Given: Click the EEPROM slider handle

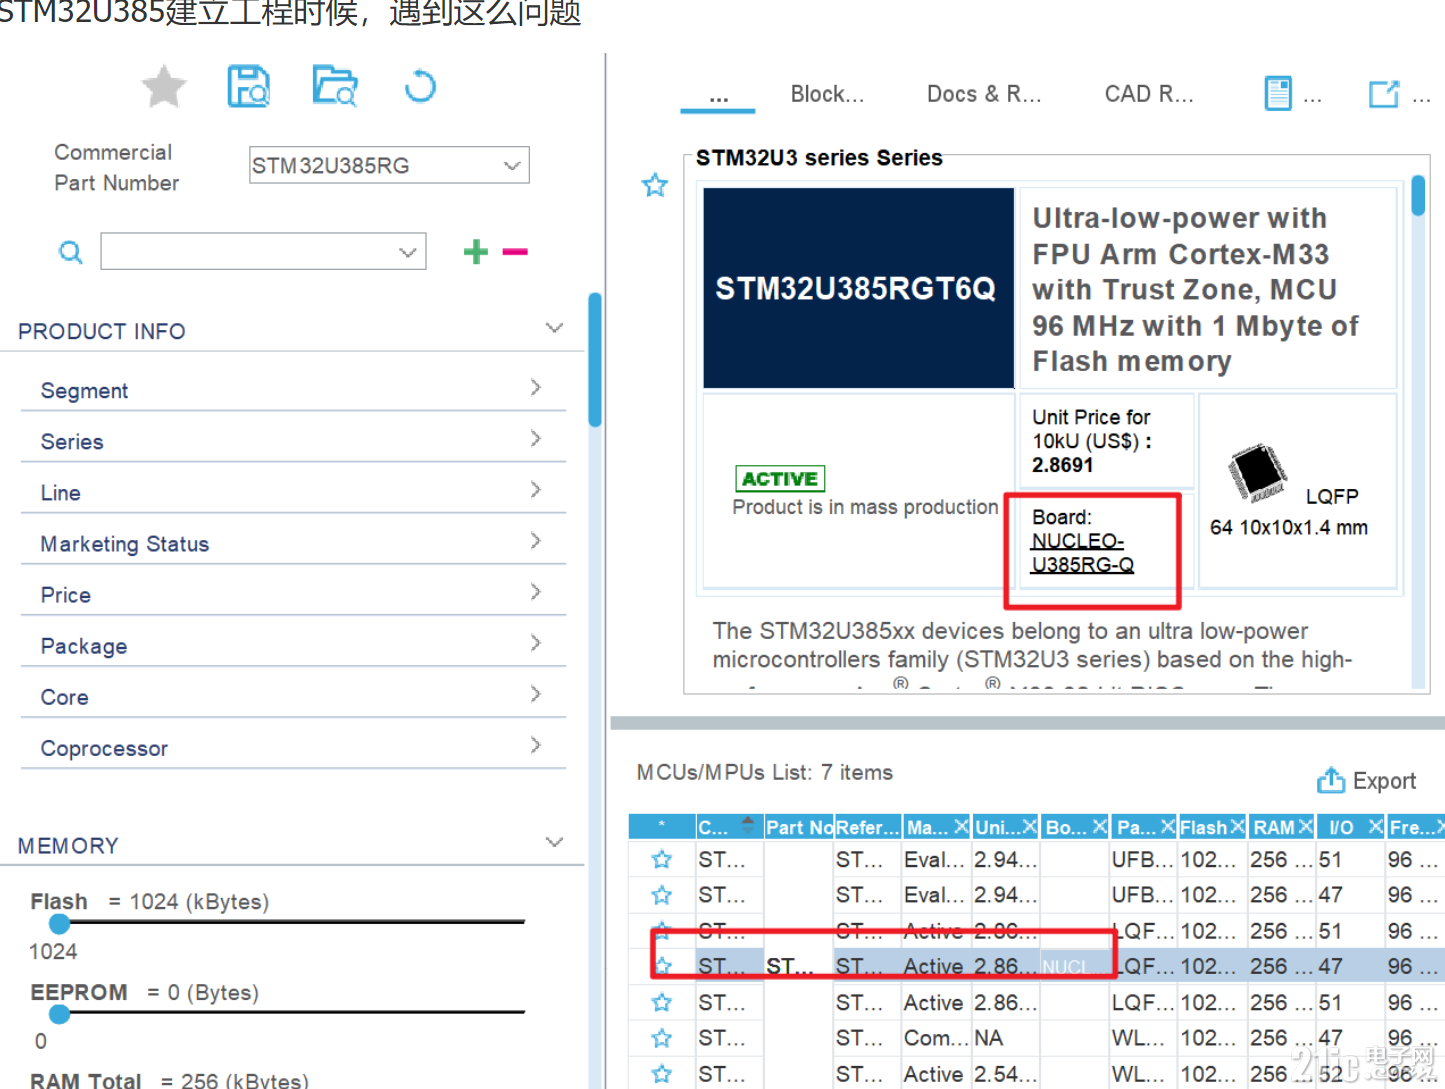Looking at the screenshot, I should 60,1014.
